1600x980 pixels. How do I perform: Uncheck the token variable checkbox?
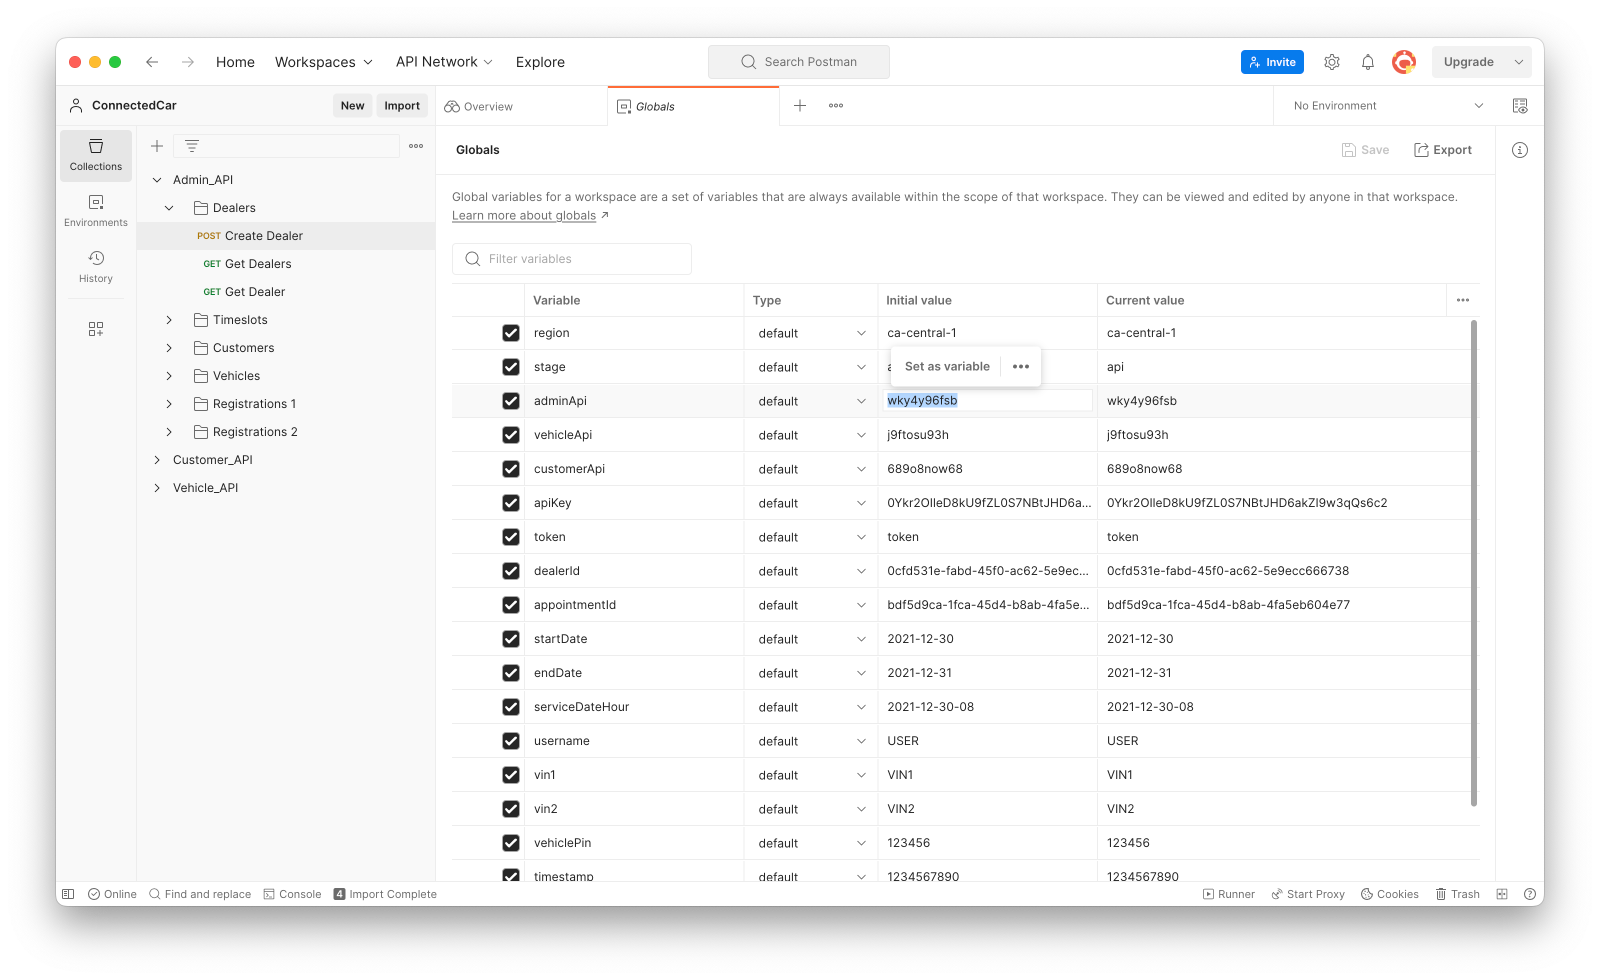(511, 537)
